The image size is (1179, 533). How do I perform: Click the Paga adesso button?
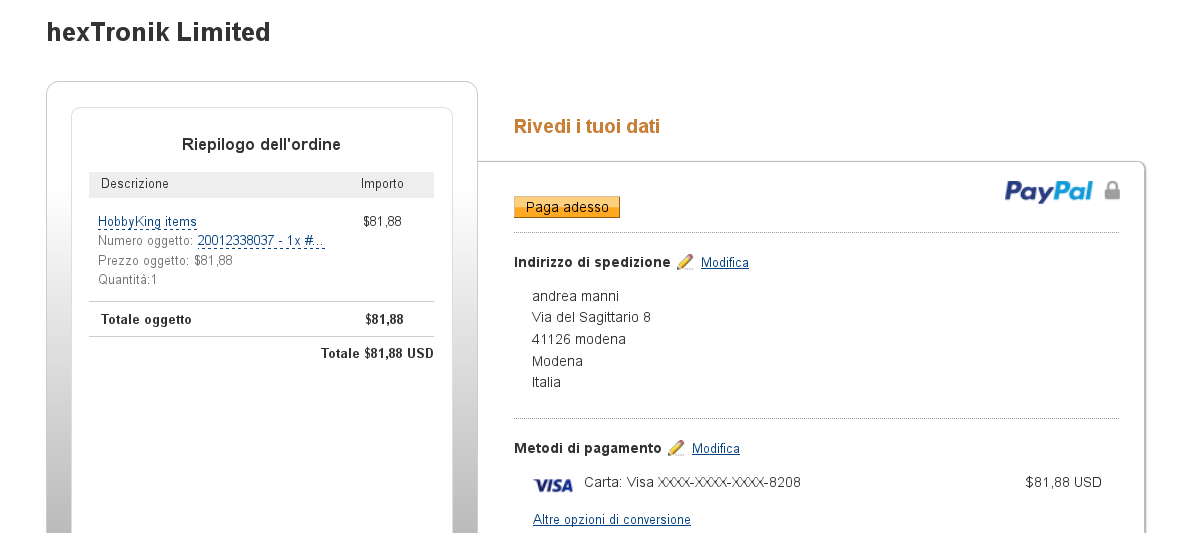(x=567, y=207)
